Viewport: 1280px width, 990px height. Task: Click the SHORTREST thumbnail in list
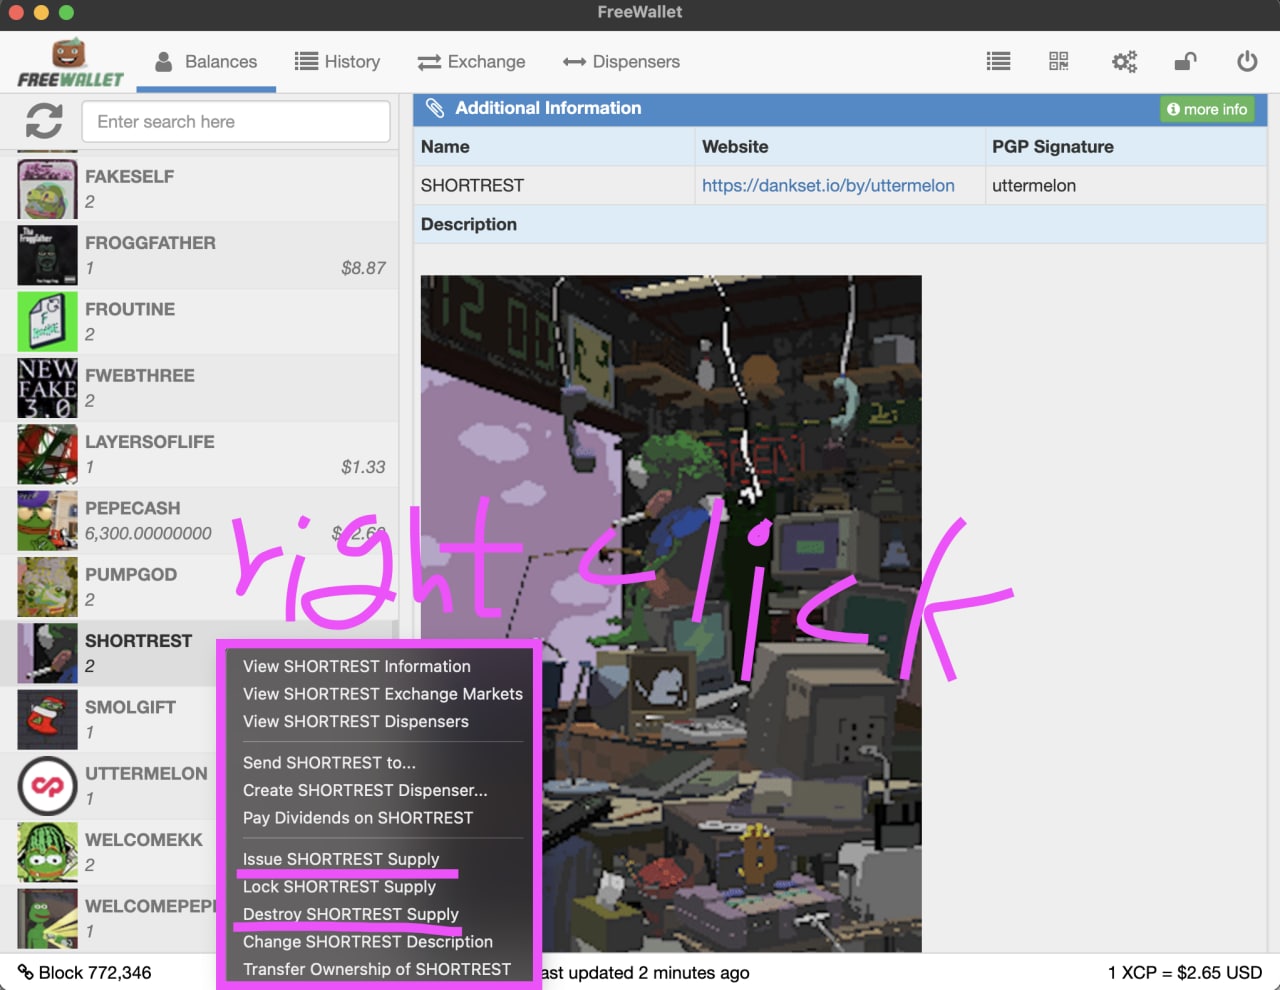click(x=47, y=653)
